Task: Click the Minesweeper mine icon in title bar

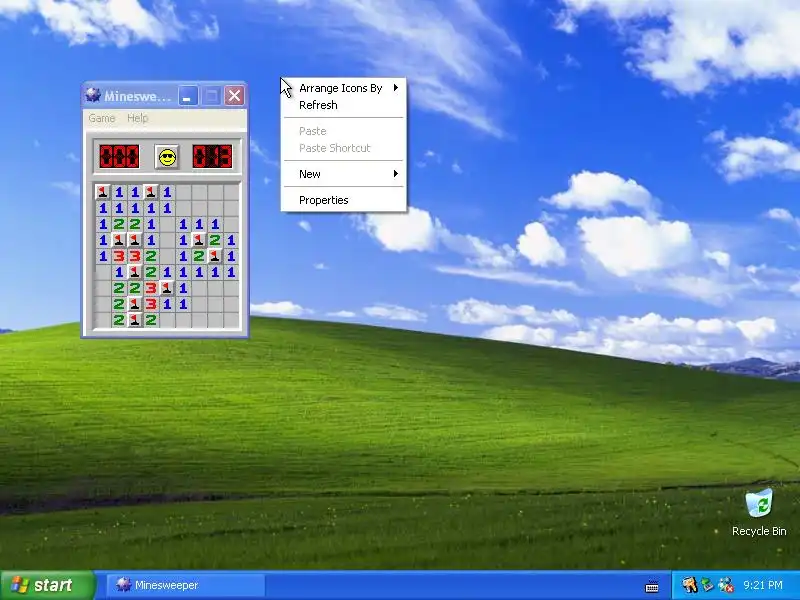Action: [93, 95]
